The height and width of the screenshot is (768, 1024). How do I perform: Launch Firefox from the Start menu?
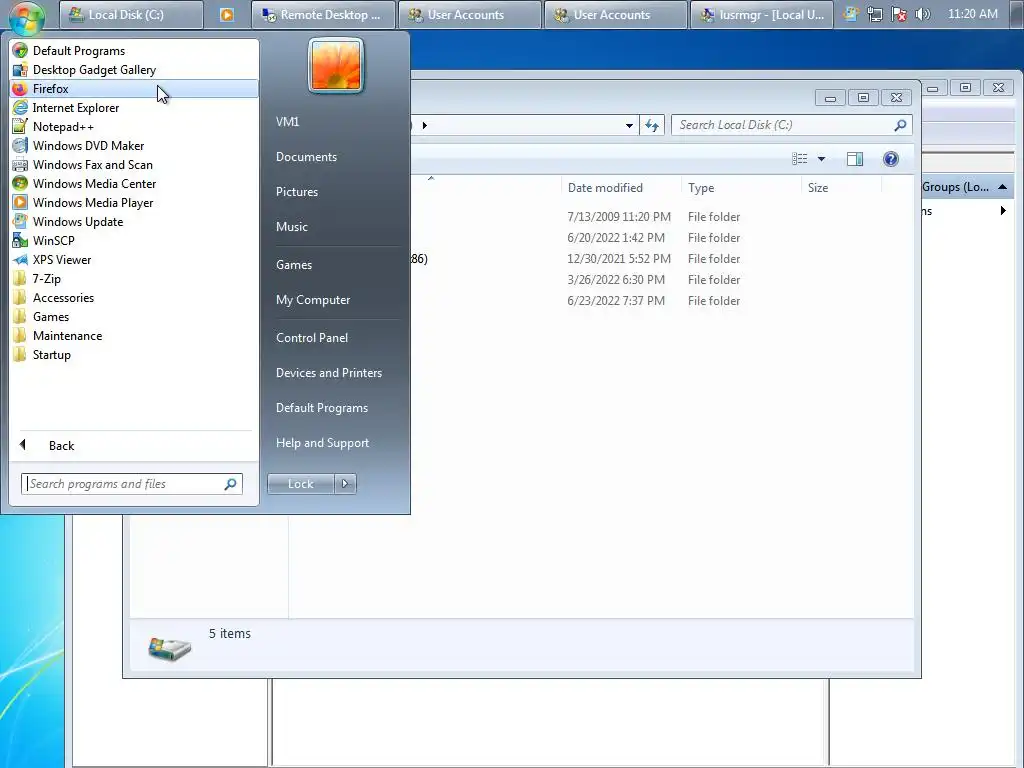coord(134,89)
